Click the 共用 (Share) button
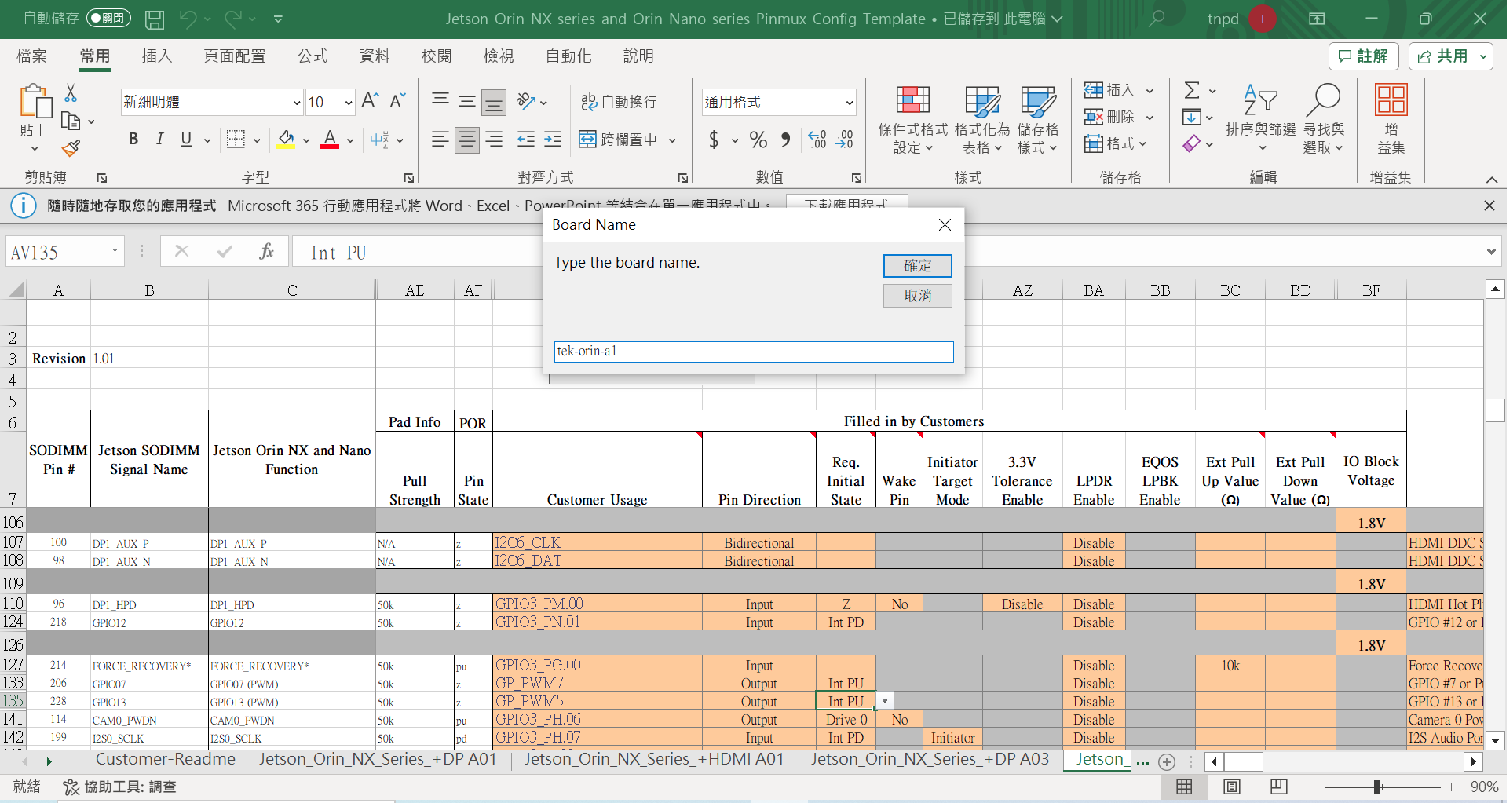Viewport: 1507px width, 803px height. pos(1451,56)
